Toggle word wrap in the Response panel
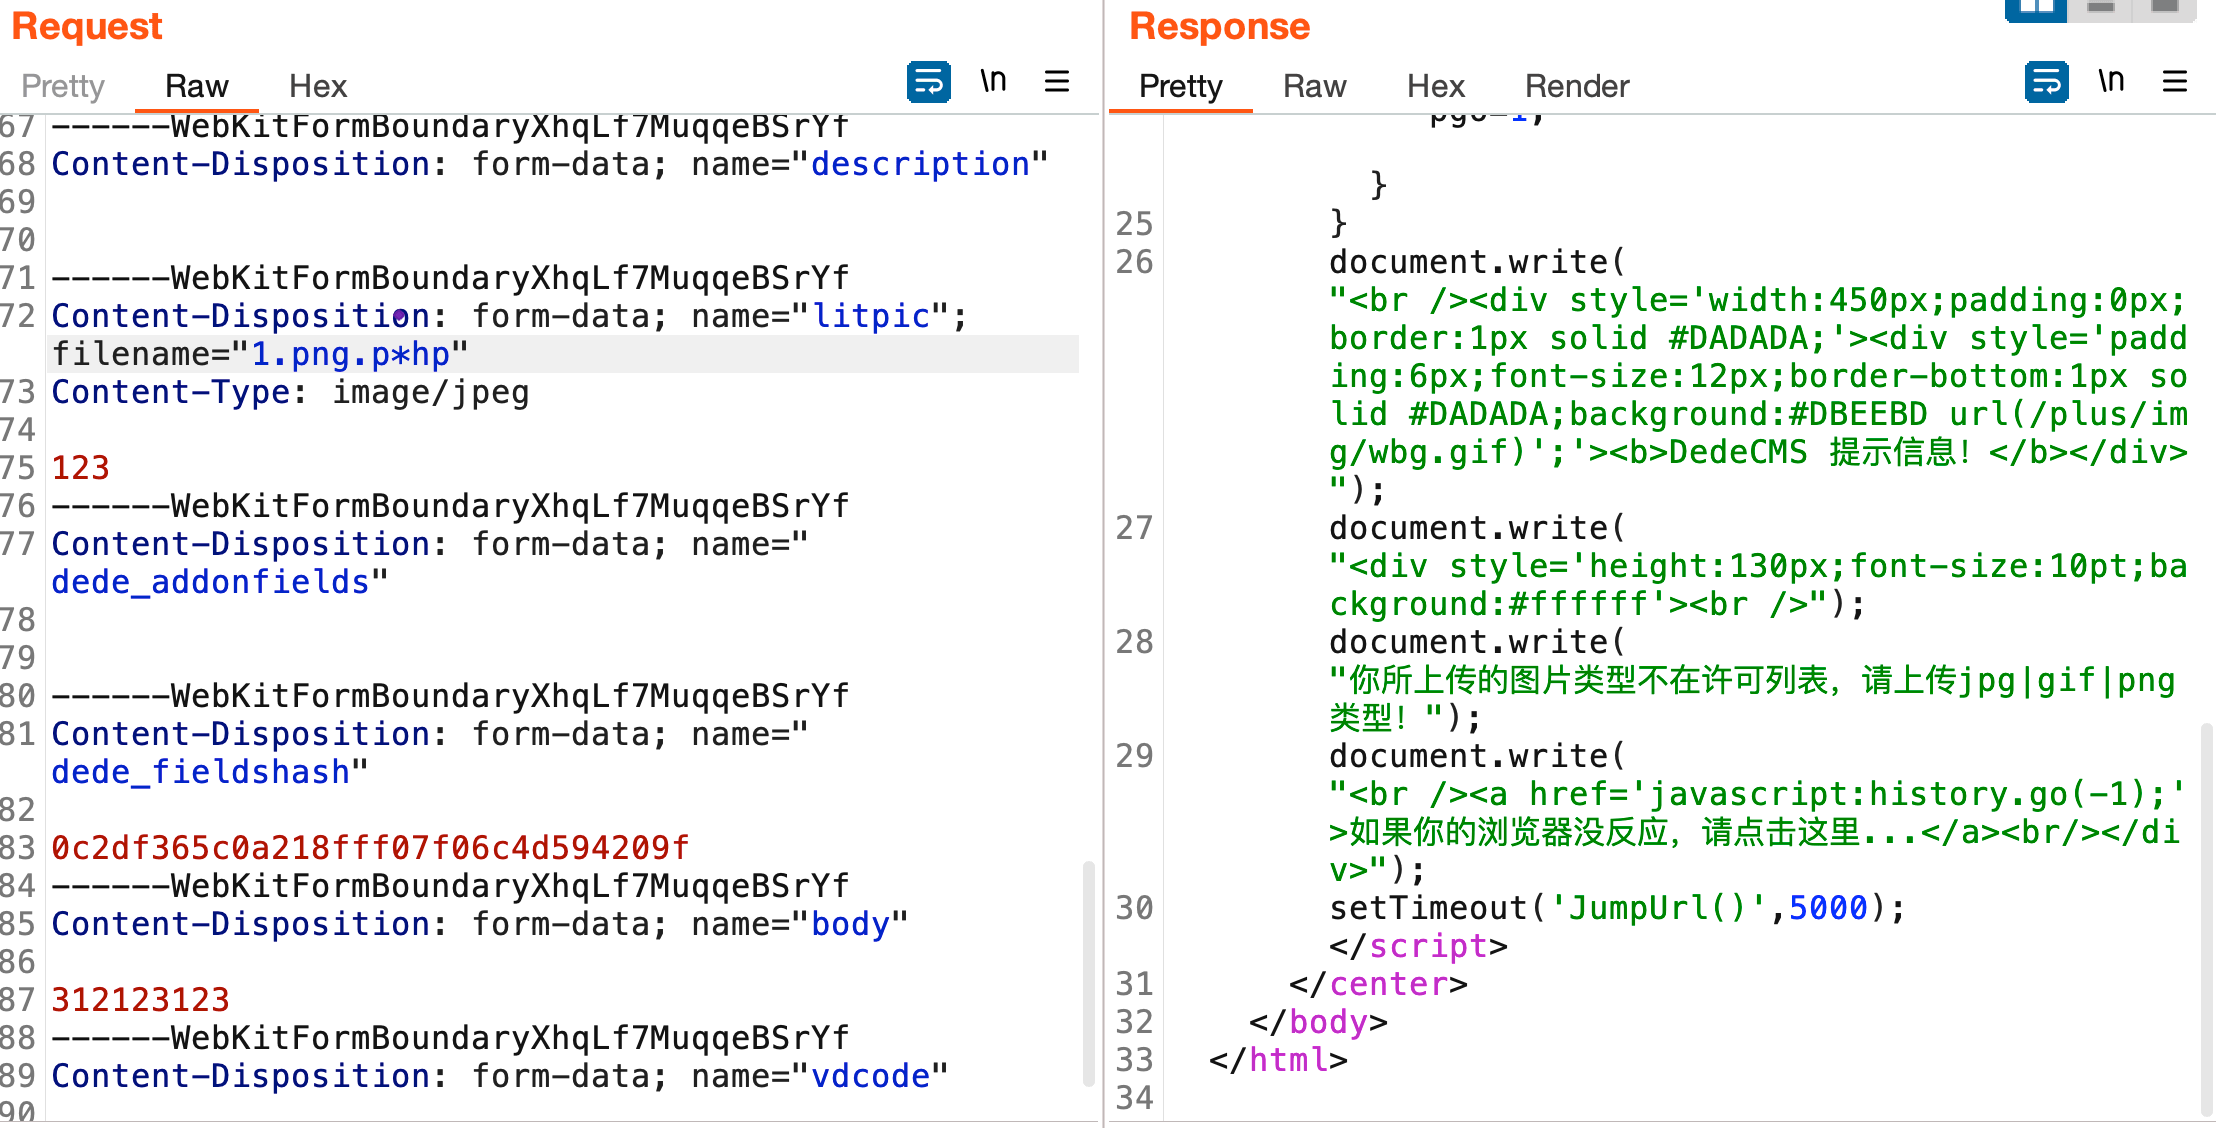 coord(2046,82)
